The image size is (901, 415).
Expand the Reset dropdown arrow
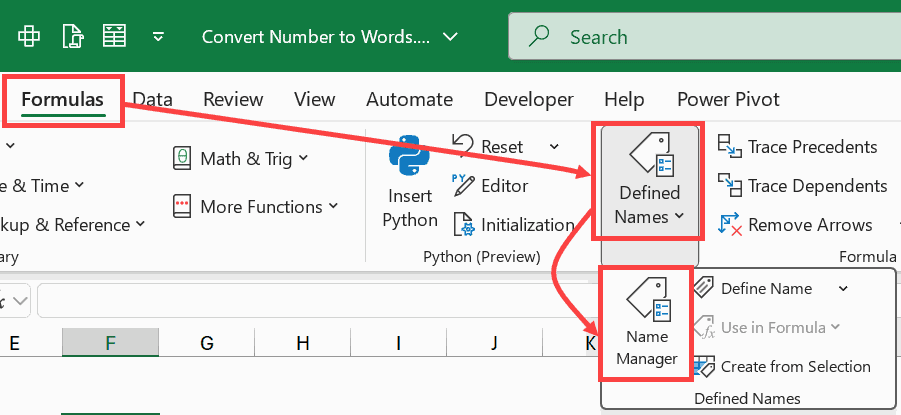point(554,147)
